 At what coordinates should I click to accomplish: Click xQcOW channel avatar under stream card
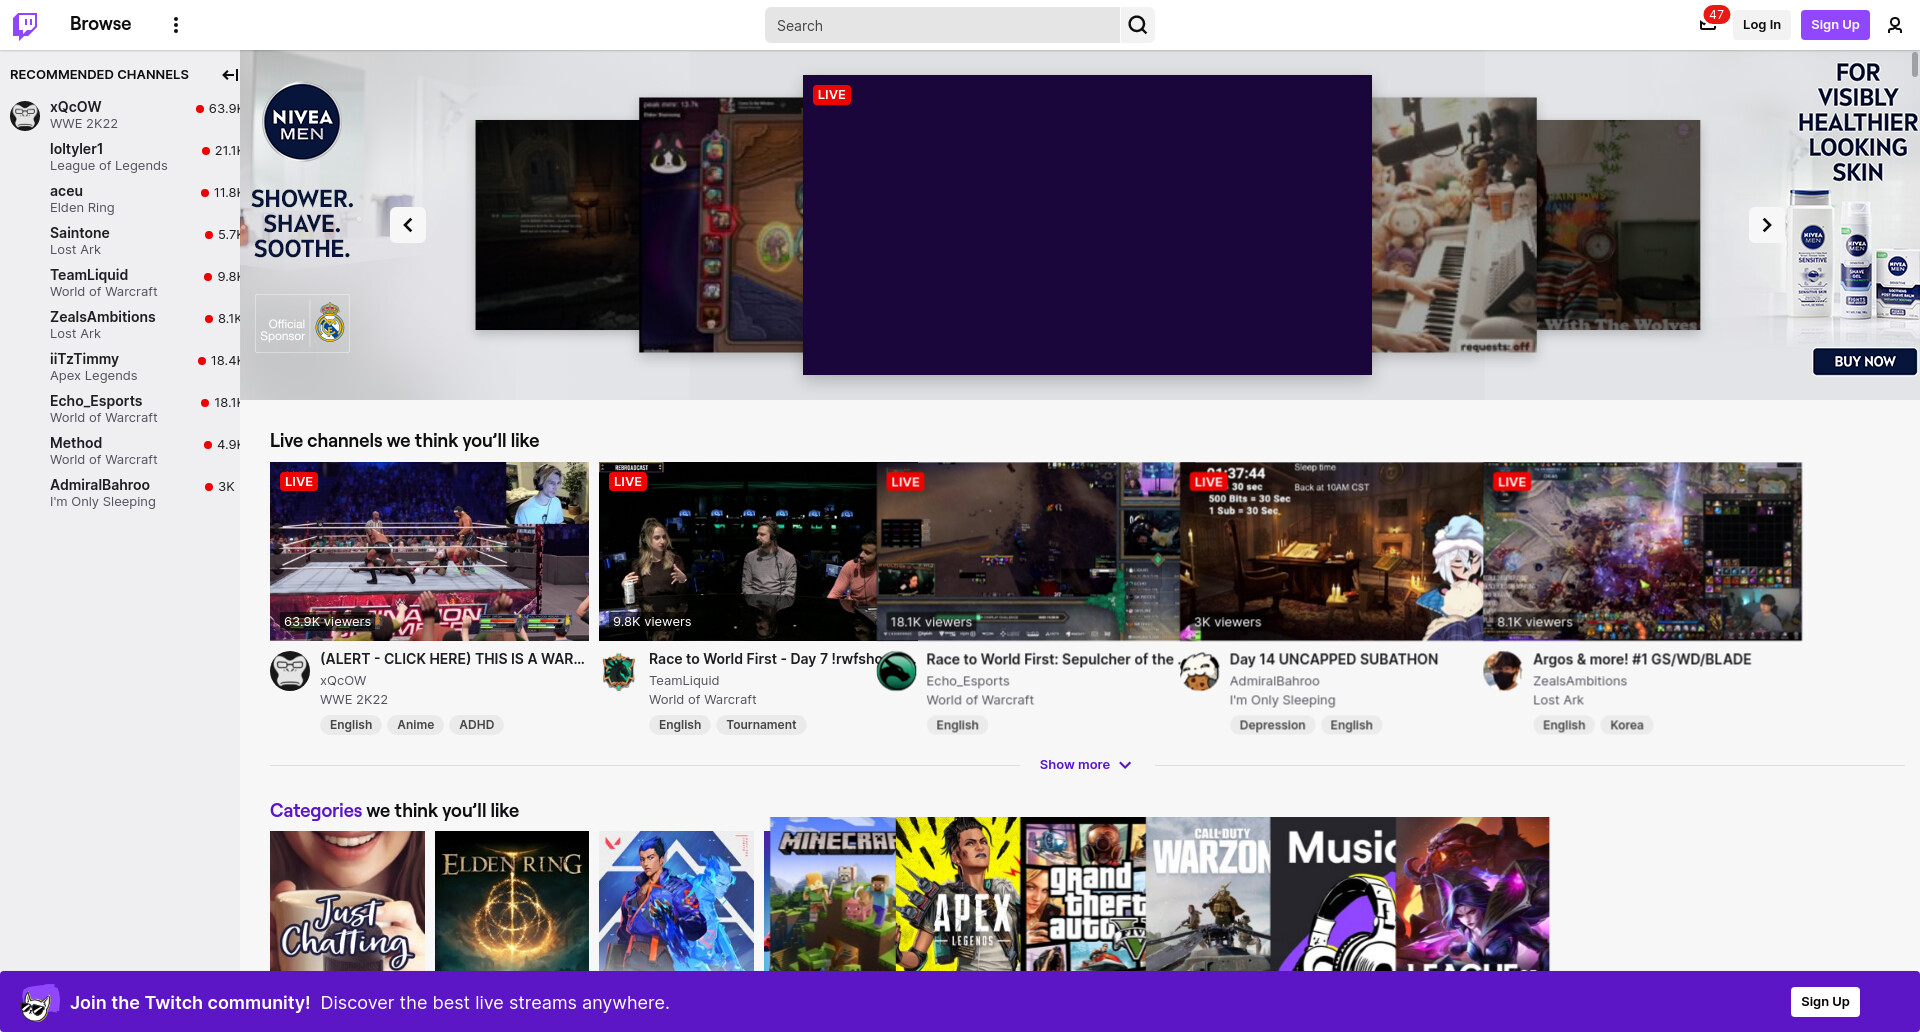click(x=290, y=671)
